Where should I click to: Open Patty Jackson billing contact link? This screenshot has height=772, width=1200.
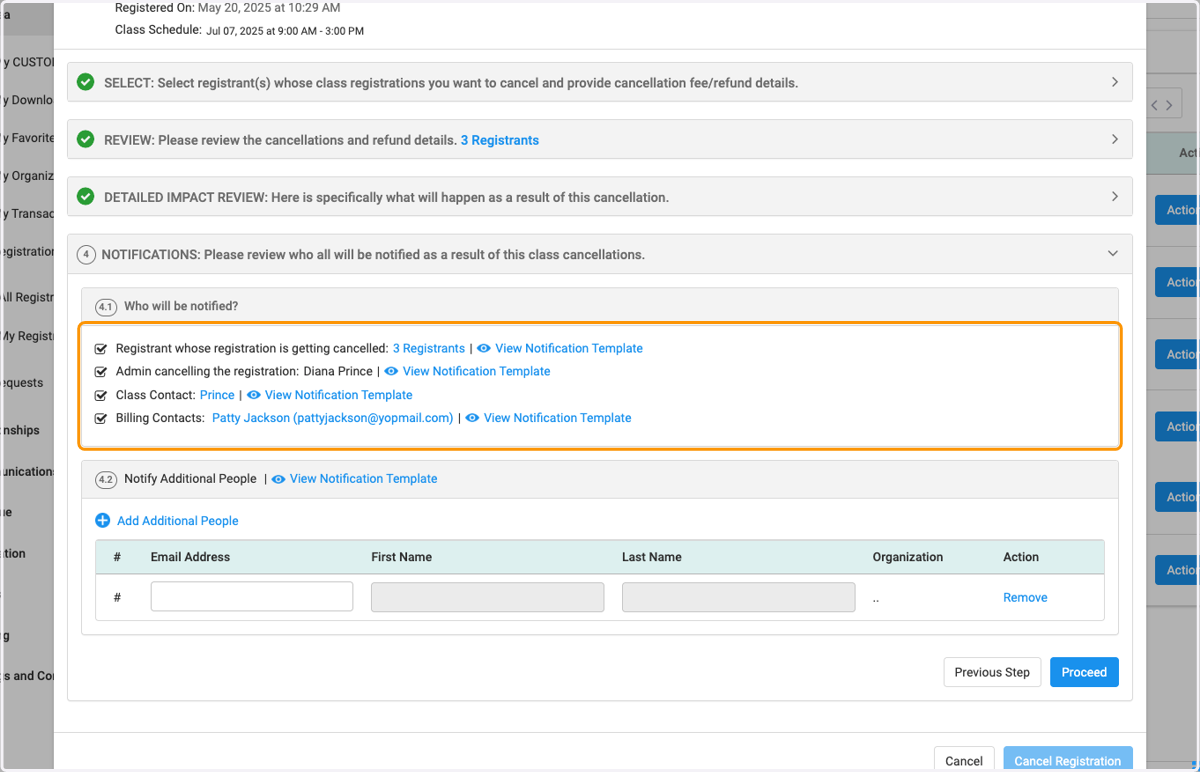(333, 418)
